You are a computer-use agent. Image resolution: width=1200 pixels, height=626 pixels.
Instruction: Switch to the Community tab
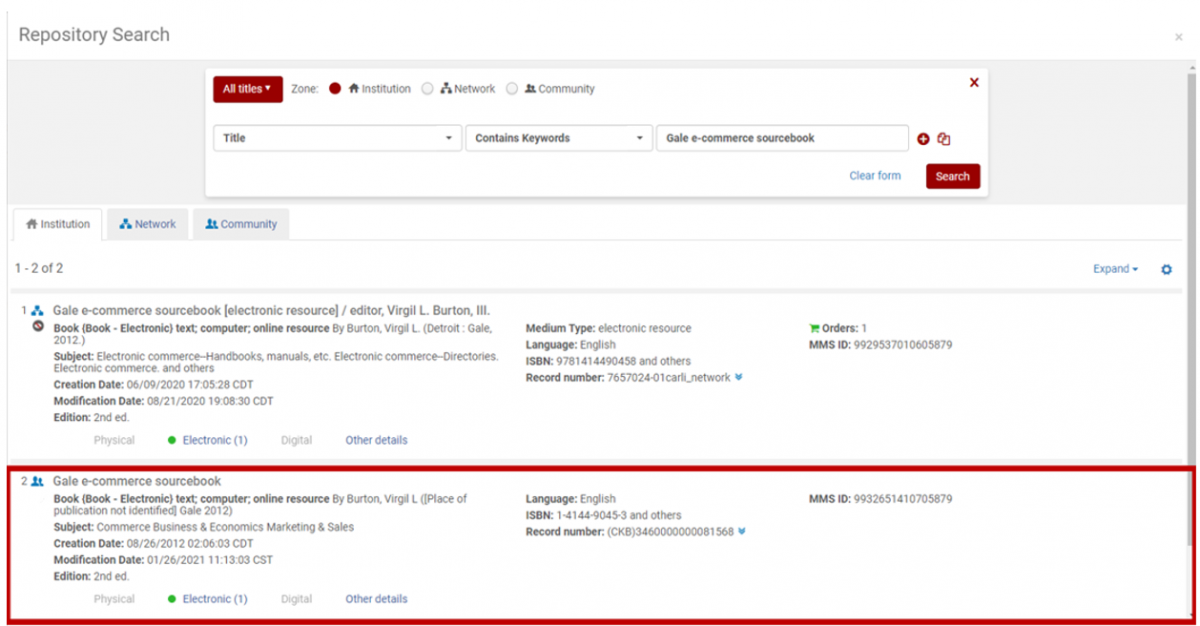[x=241, y=224]
